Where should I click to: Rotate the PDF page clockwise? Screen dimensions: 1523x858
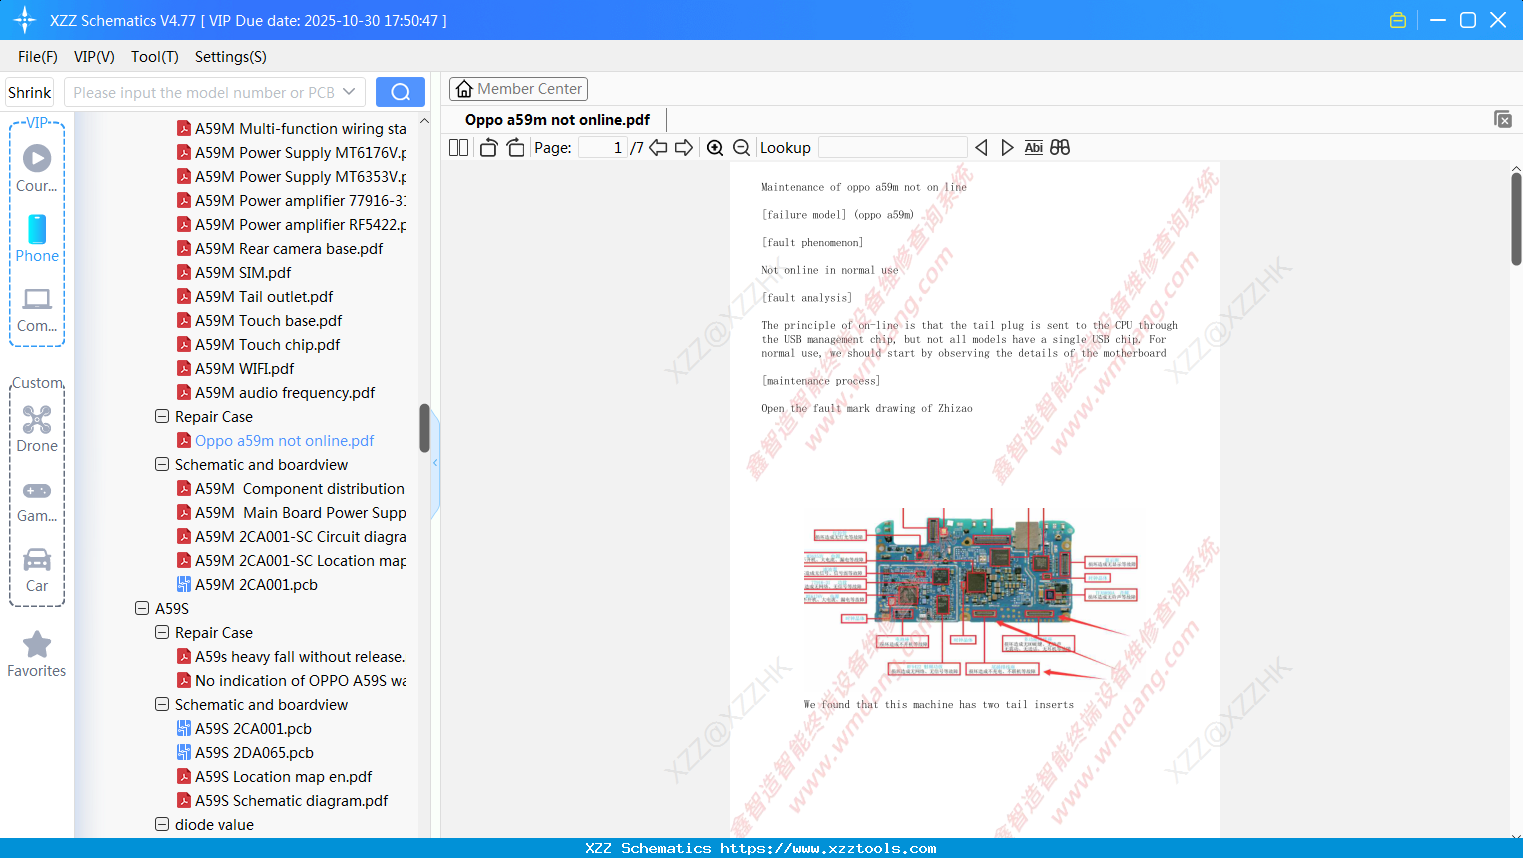[515, 148]
